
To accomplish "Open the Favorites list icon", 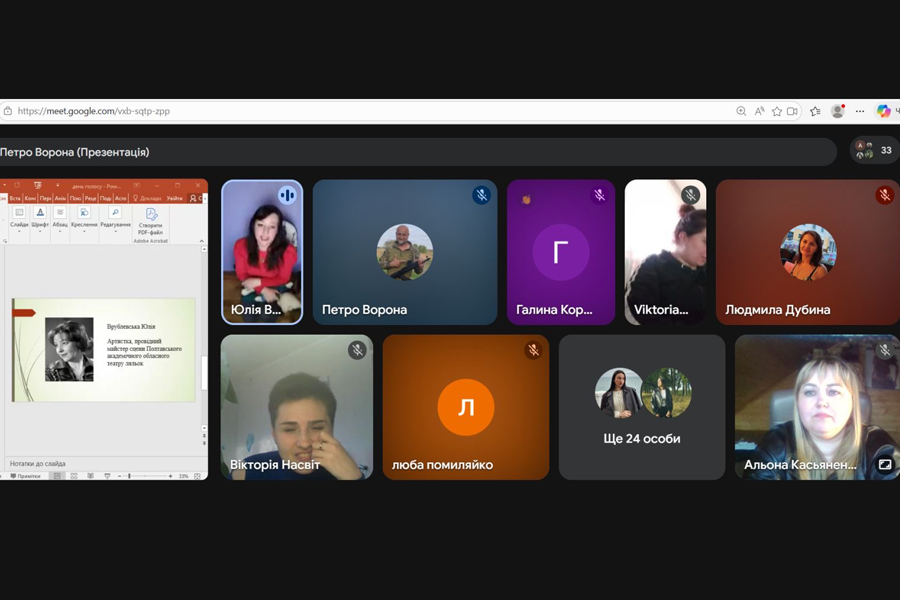I will 815,111.
